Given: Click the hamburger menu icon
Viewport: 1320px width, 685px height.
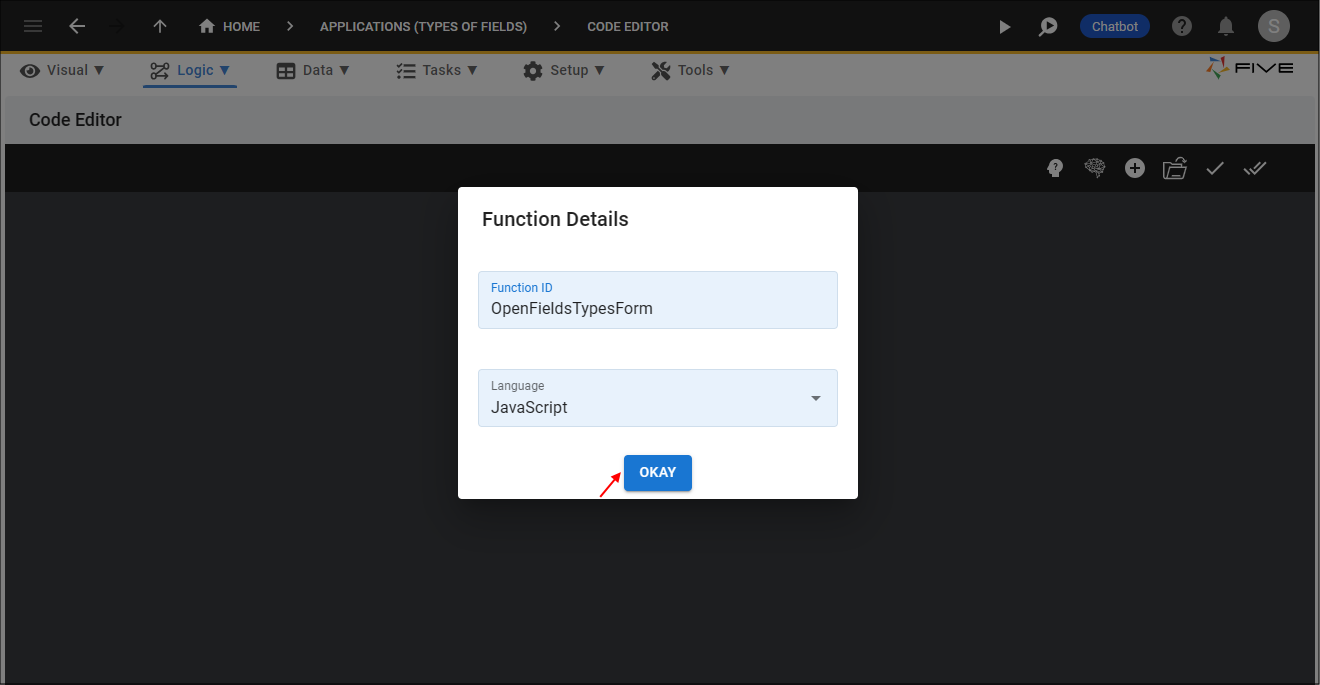Looking at the screenshot, I should pyautogui.click(x=33, y=26).
